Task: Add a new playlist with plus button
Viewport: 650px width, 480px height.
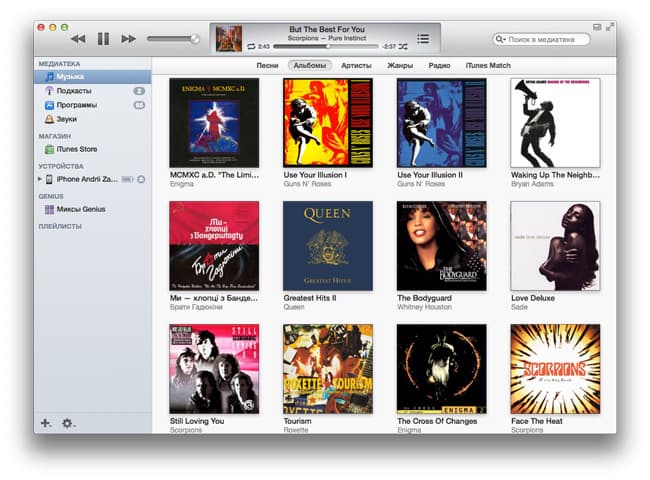Action: [46, 423]
